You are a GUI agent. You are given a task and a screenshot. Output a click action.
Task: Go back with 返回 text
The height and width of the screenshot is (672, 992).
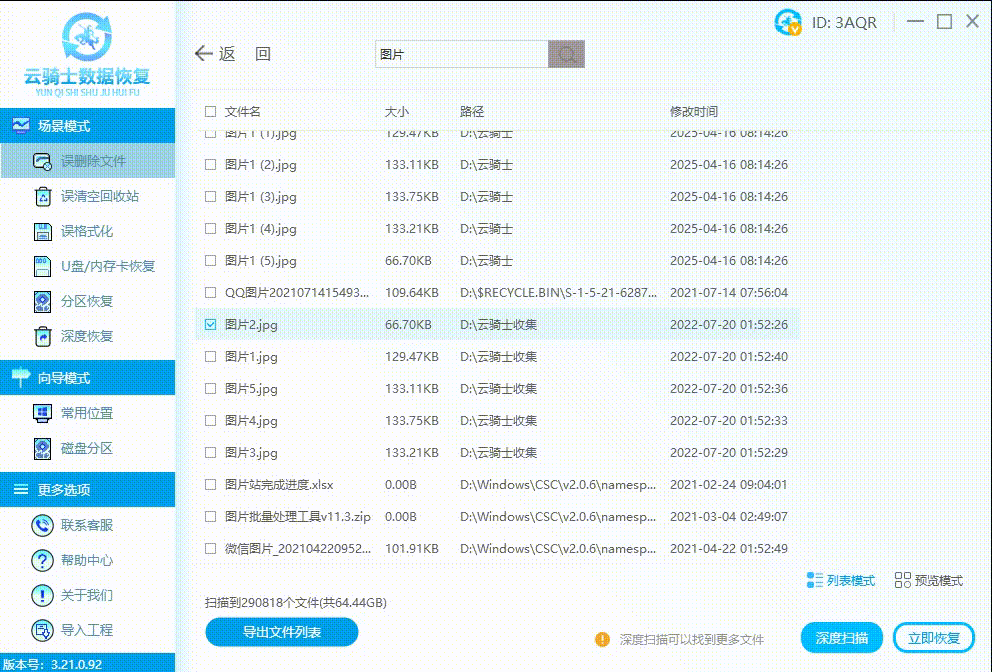tap(245, 54)
